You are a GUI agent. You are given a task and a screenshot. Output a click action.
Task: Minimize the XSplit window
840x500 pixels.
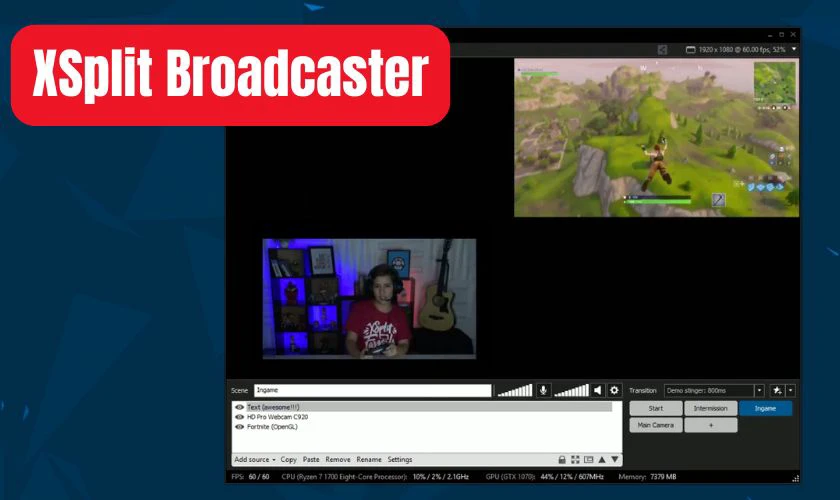tap(770, 35)
